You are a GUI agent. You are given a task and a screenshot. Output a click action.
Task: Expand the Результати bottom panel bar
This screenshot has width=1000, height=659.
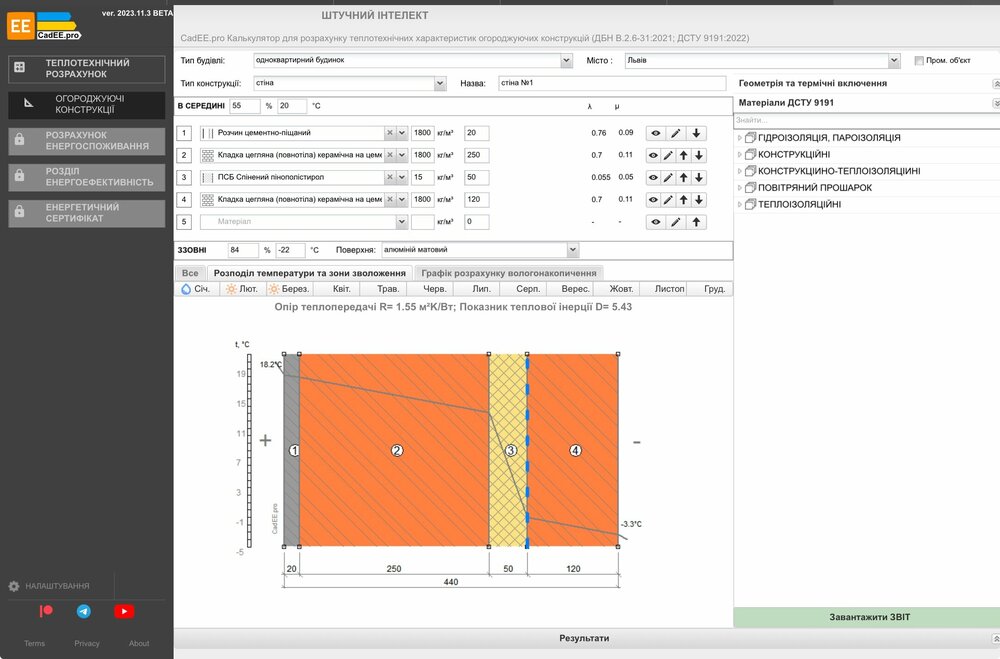[585, 638]
